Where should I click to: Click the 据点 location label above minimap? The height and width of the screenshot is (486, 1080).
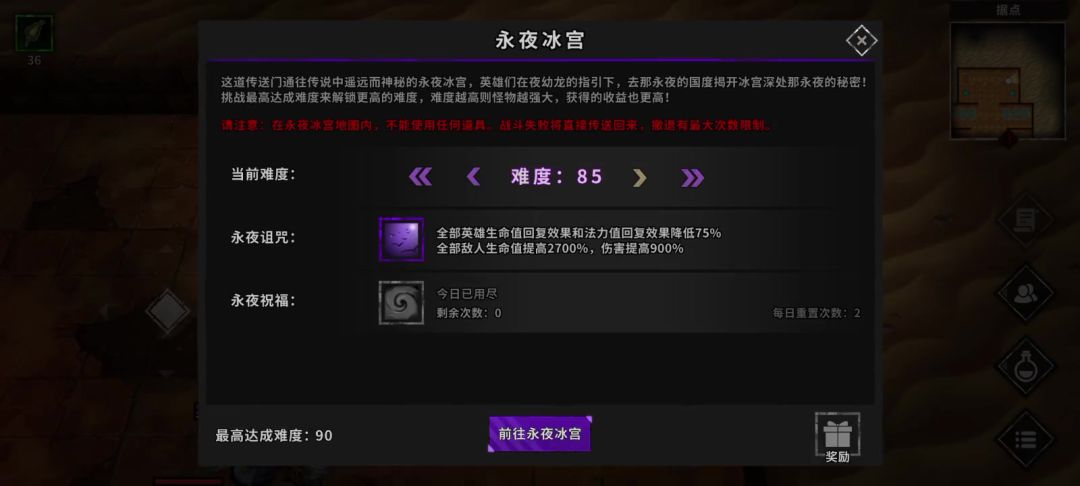(1008, 10)
